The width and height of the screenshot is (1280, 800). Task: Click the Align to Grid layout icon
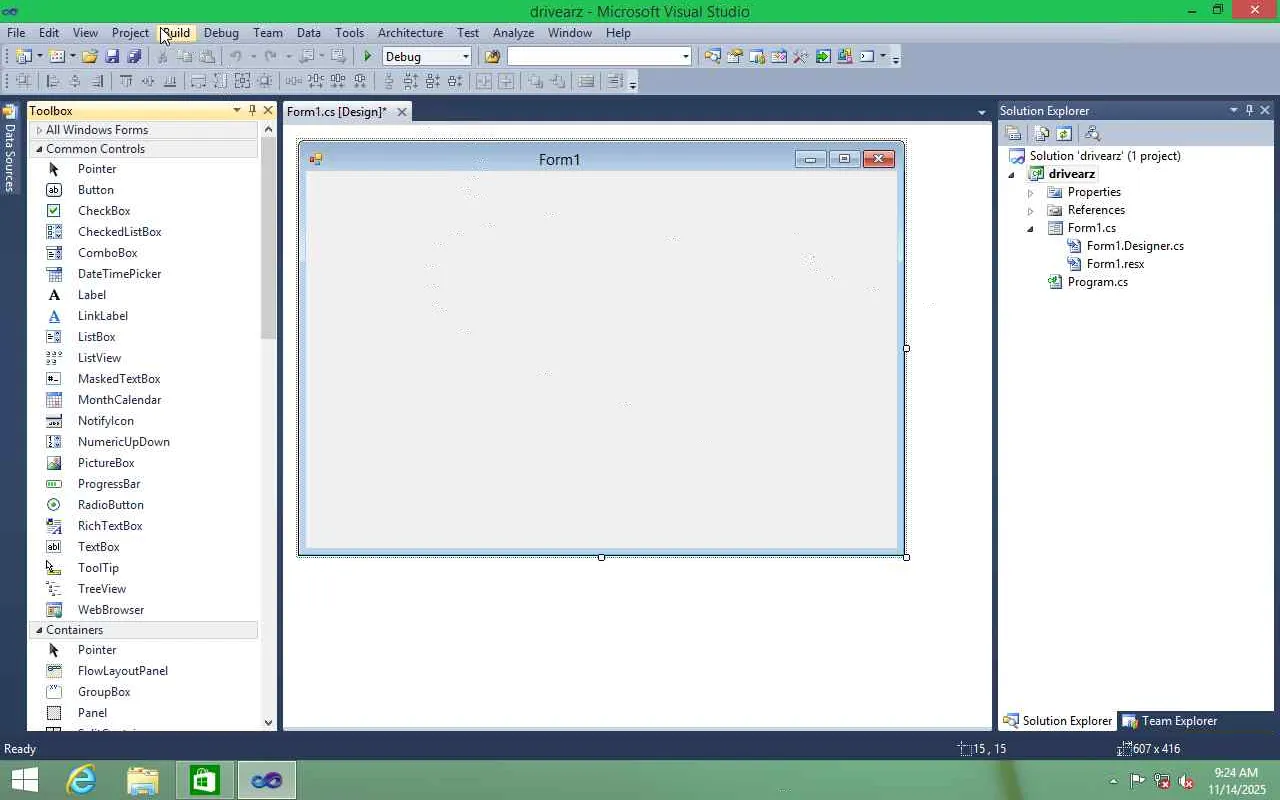point(23,82)
